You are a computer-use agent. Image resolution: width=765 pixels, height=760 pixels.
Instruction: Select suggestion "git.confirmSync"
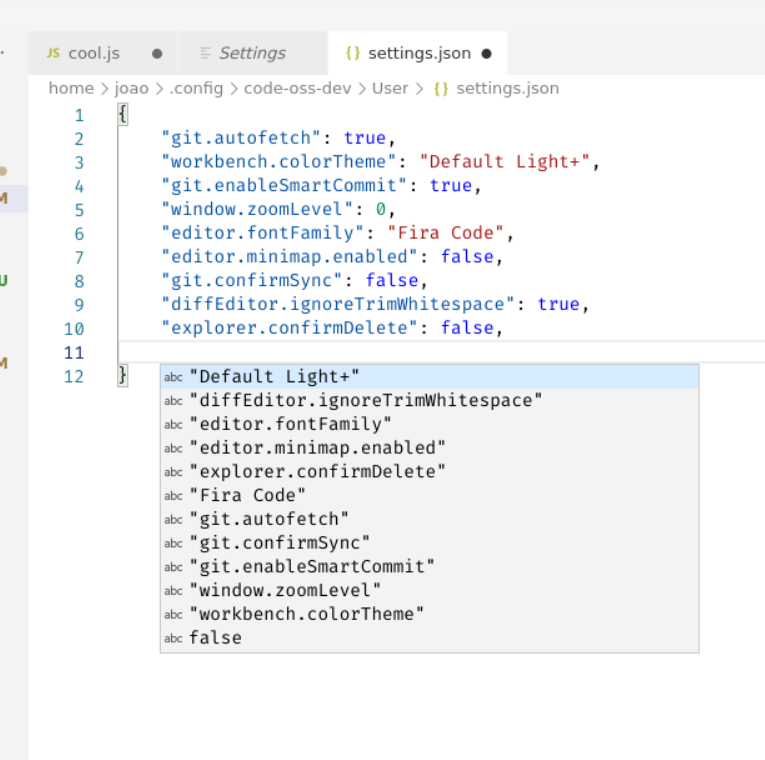point(429,543)
